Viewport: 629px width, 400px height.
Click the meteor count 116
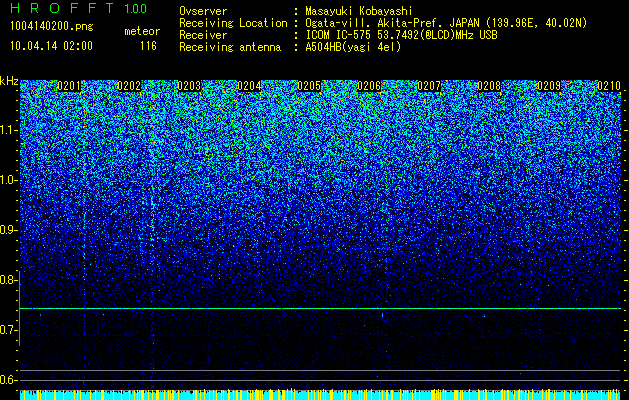(x=148, y=46)
